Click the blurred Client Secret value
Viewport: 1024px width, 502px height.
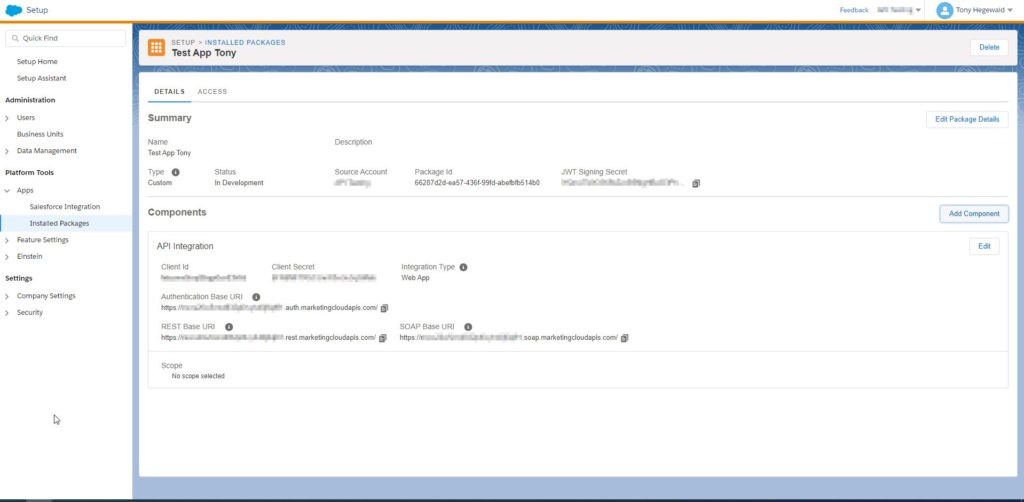click(x=324, y=277)
